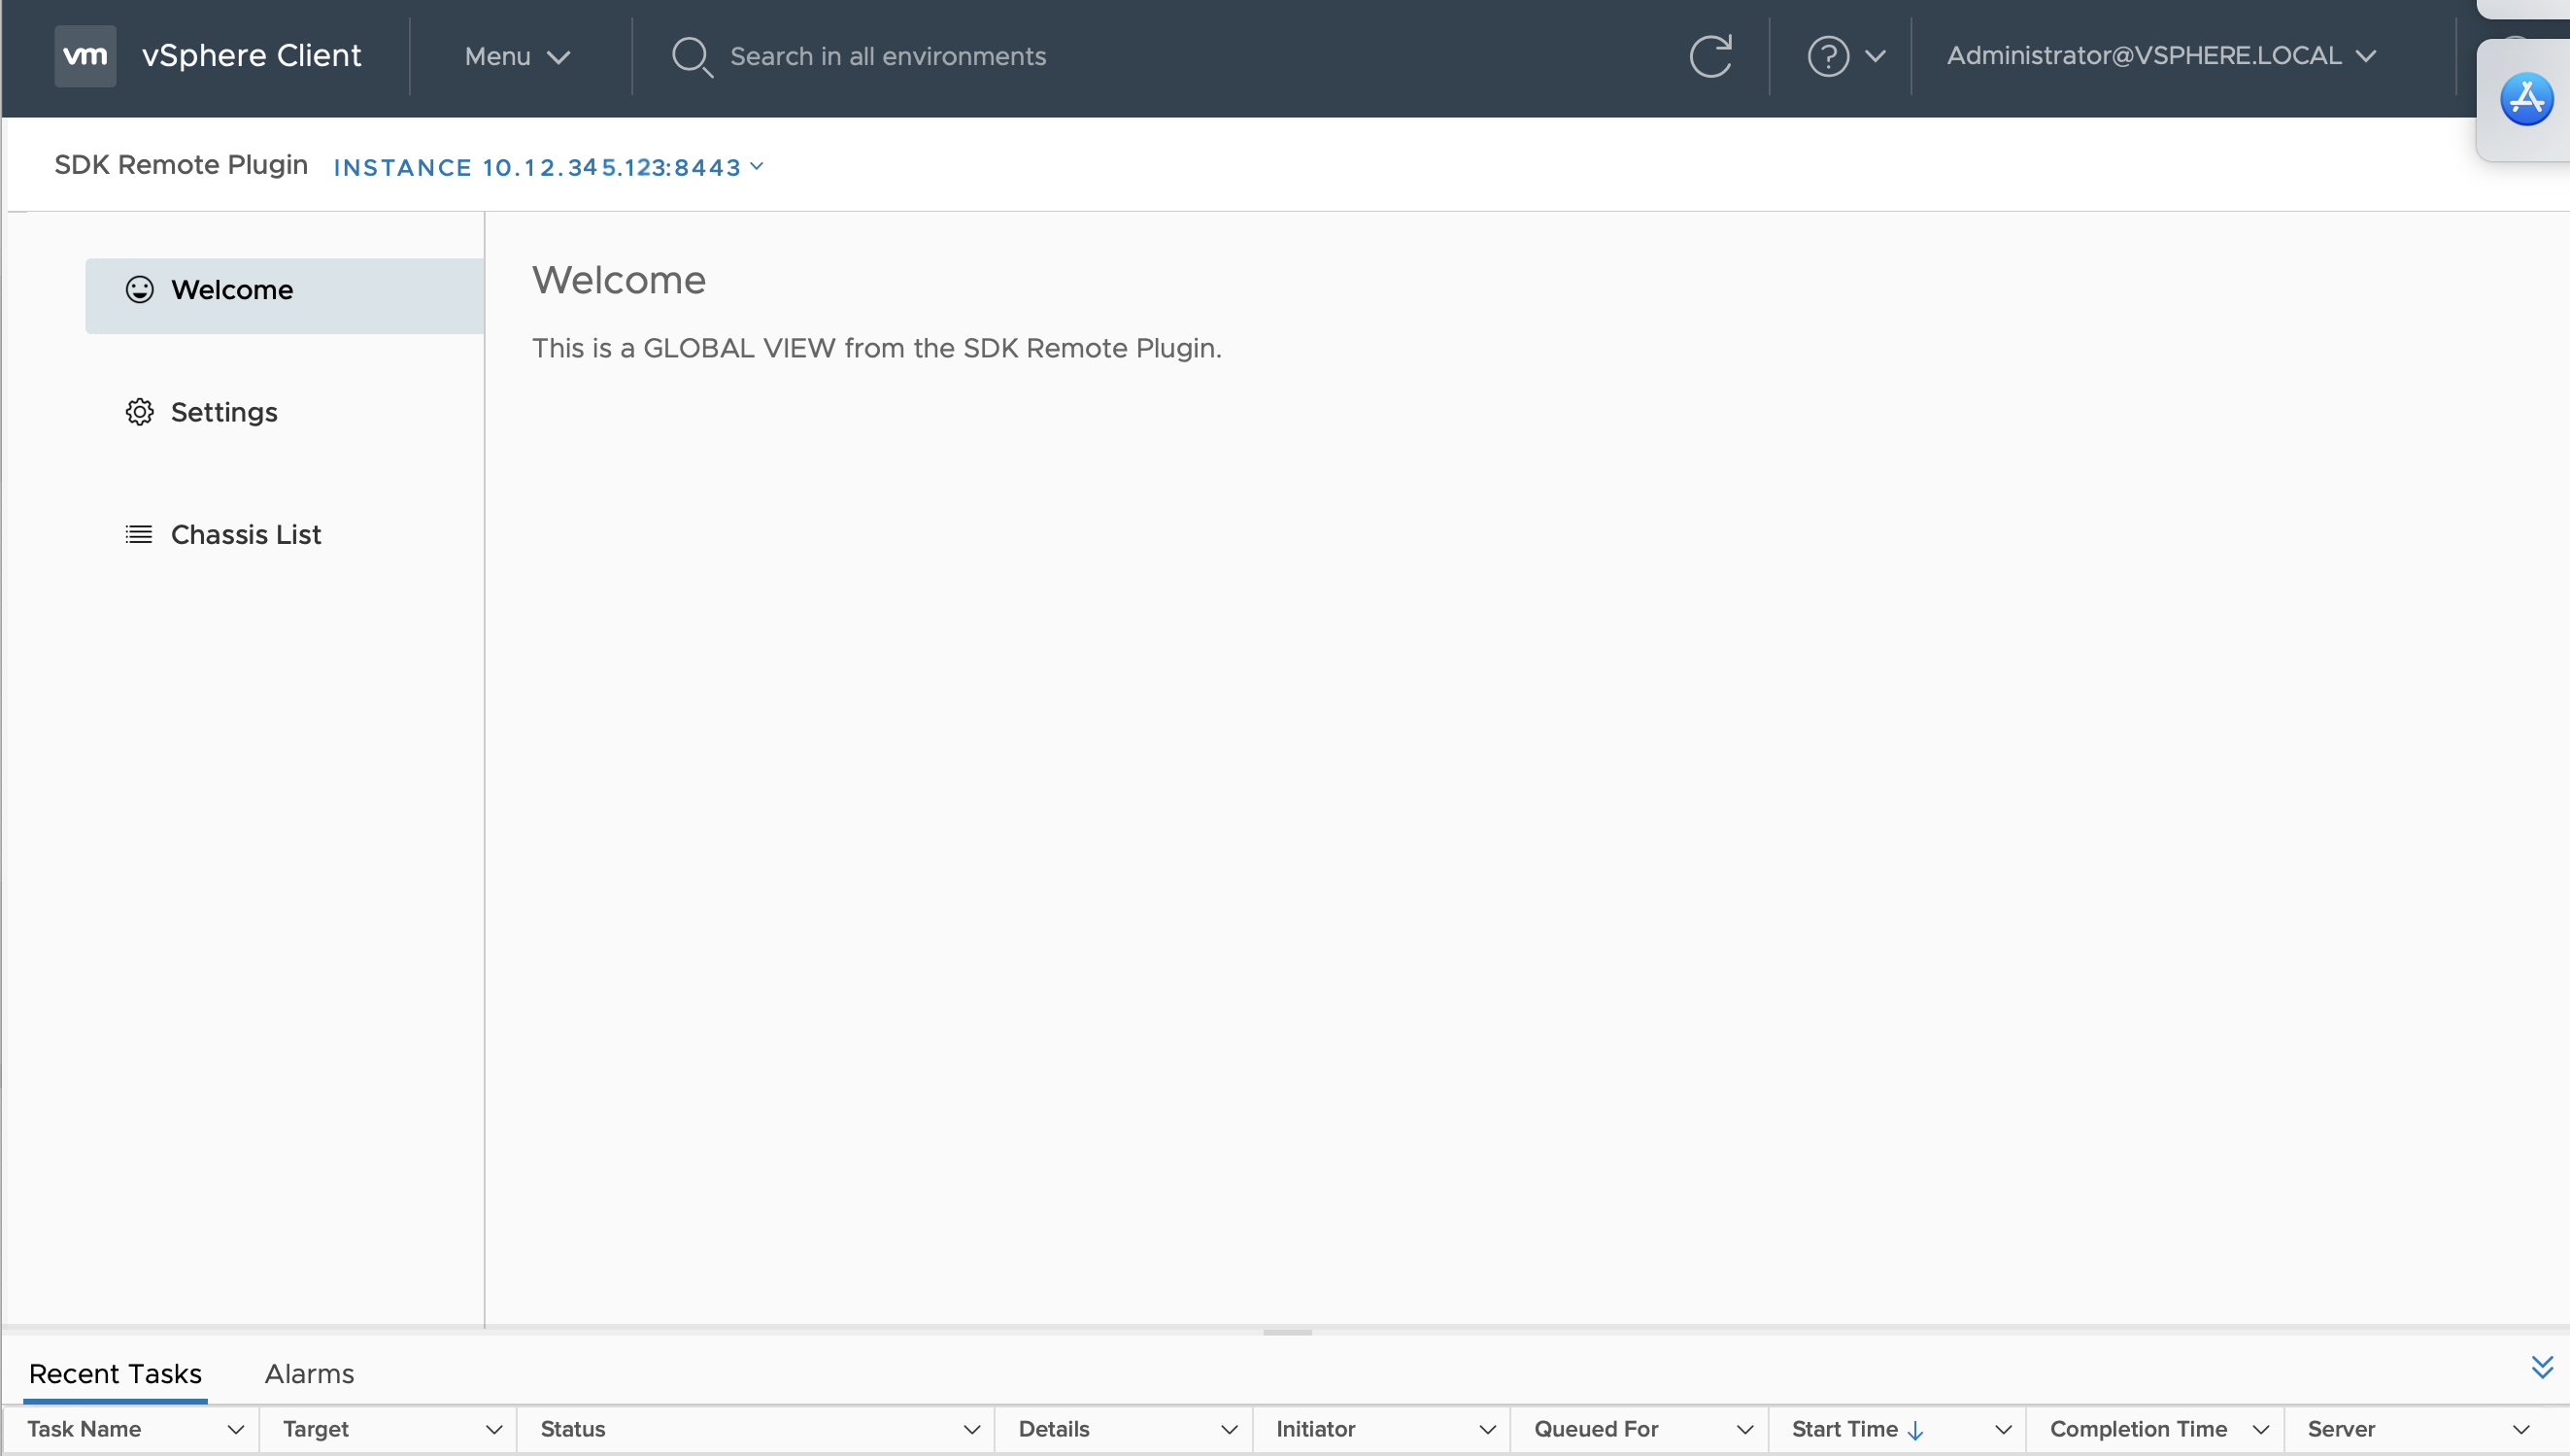
Task: Click the GLOBAL VIEW description text
Action: [x=877, y=349]
